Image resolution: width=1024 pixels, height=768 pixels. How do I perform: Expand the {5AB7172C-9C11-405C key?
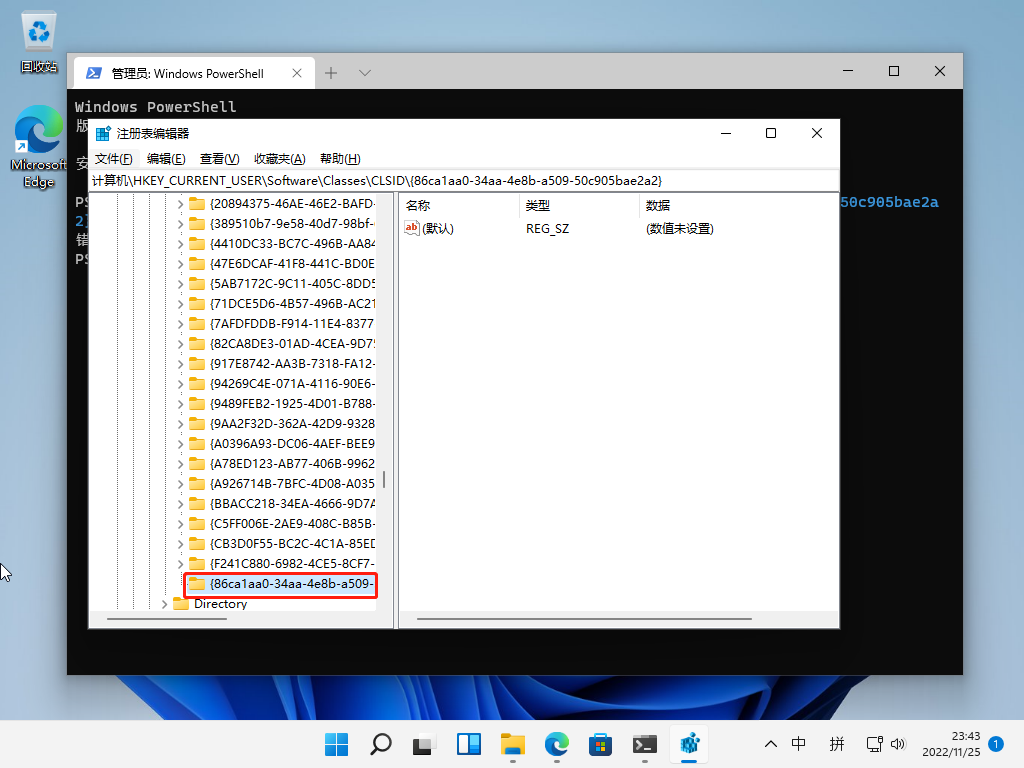coord(181,284)
